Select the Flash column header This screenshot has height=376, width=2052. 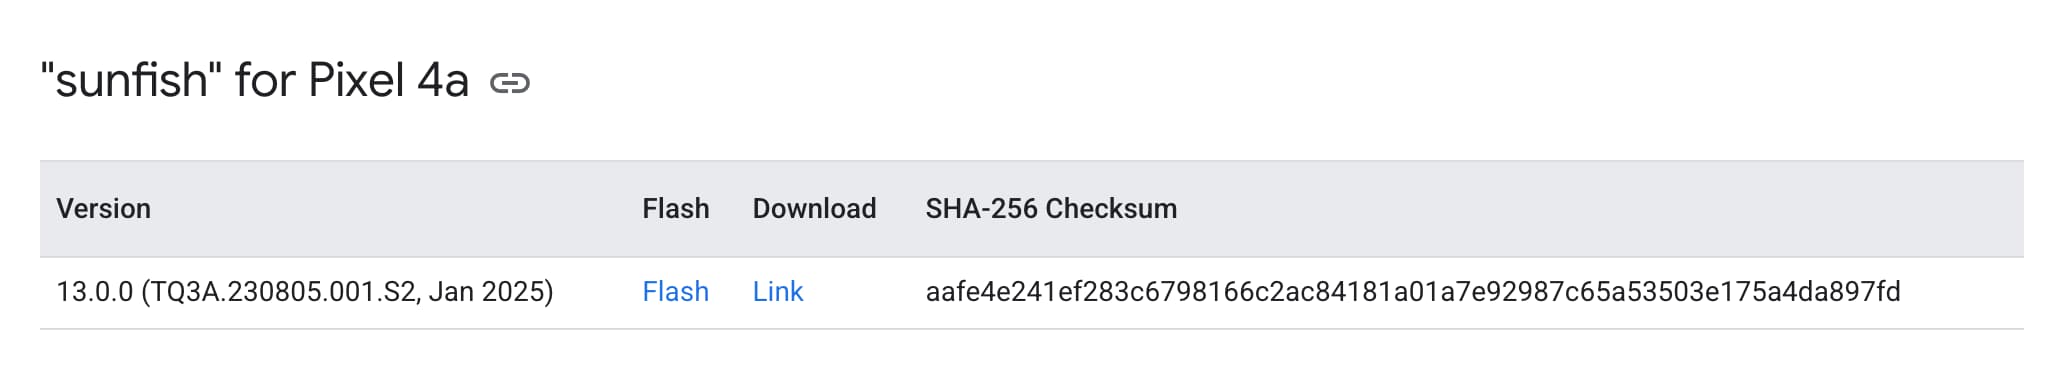pyautogui.click(x=675, y=209)
